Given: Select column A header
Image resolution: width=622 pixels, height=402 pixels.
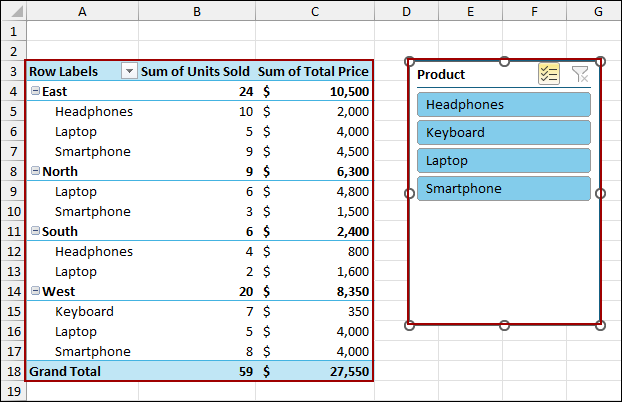Looking at the screenshot, I should (81, 11).
